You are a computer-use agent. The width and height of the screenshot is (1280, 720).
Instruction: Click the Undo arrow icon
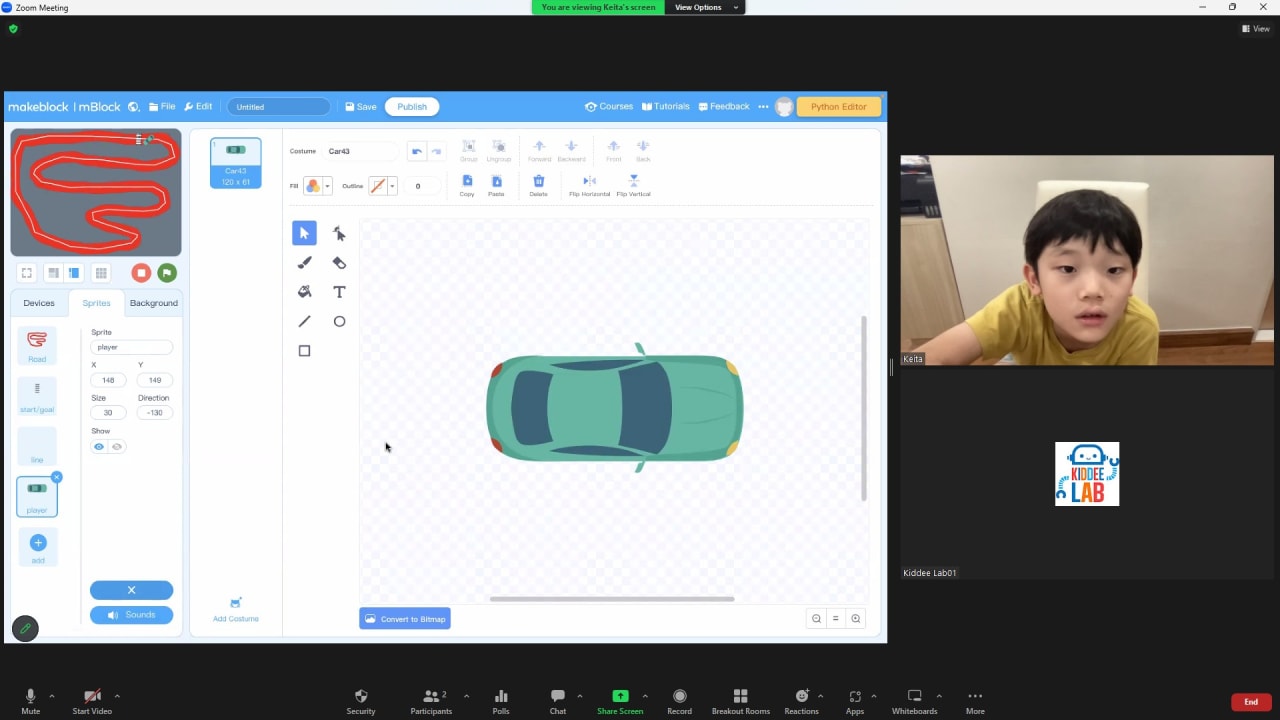(x=417, y=151)
